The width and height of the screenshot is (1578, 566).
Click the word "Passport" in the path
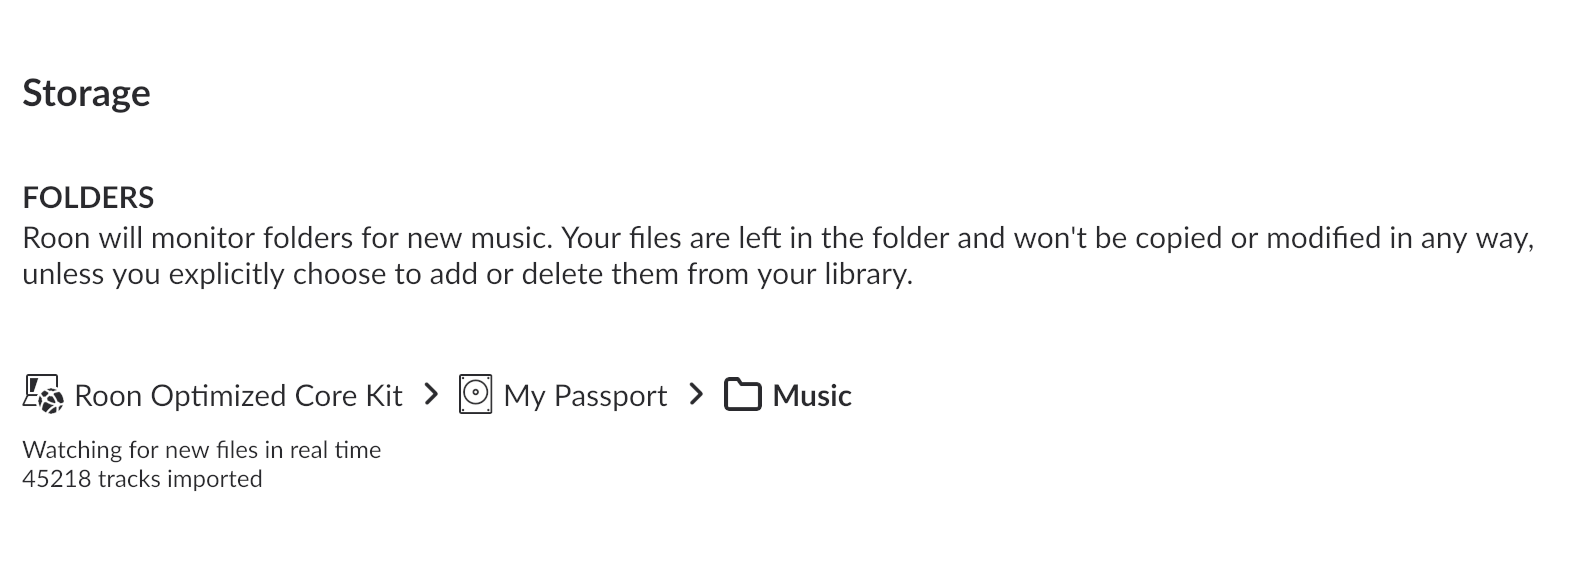610,396
